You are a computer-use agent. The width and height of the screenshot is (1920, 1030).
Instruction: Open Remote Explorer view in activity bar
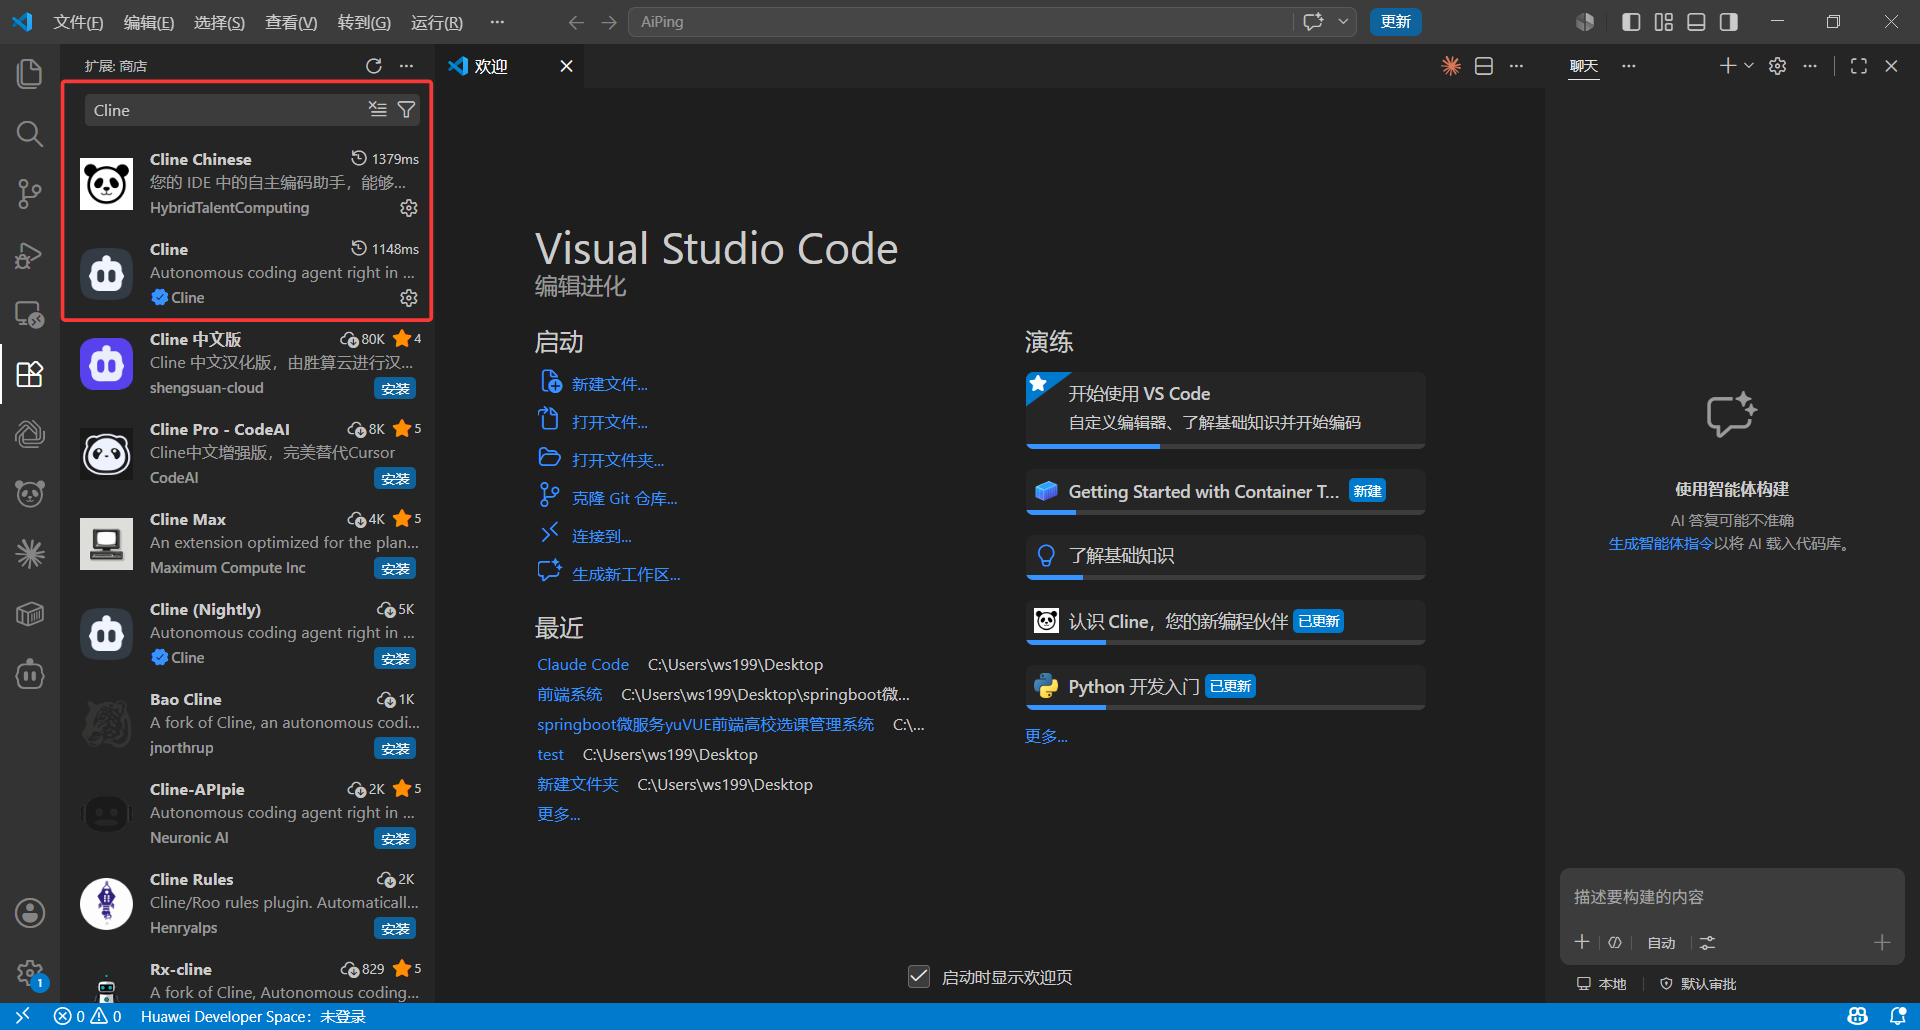pos(30,314)
